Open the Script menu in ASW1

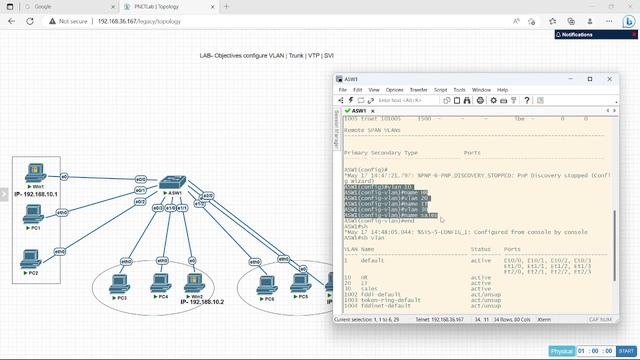tap(440, 90)
